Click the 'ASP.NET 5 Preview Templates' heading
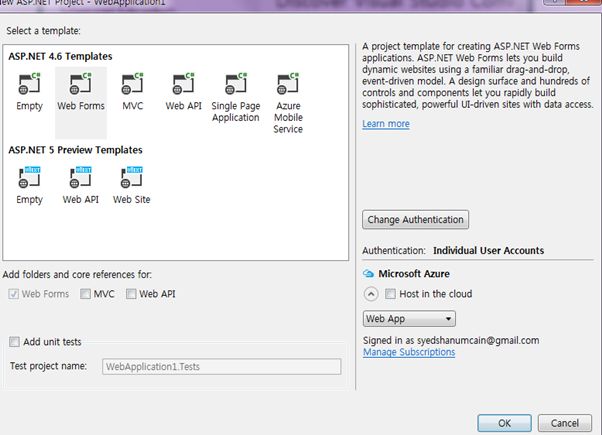This screenshot has height=435, width=602. click(75, 150)
